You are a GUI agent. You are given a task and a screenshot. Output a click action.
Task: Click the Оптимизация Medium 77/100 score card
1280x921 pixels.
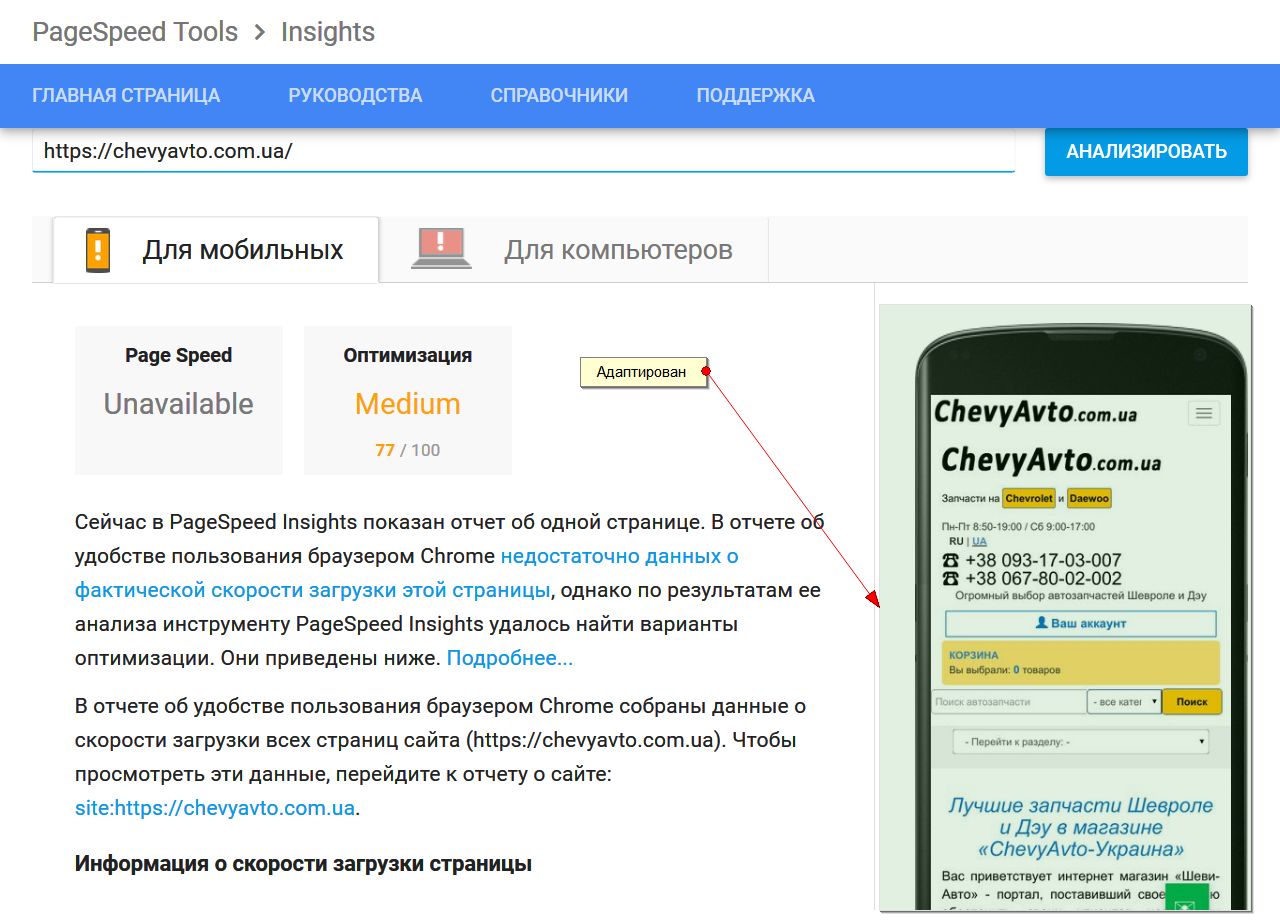(x=408, y=400)
